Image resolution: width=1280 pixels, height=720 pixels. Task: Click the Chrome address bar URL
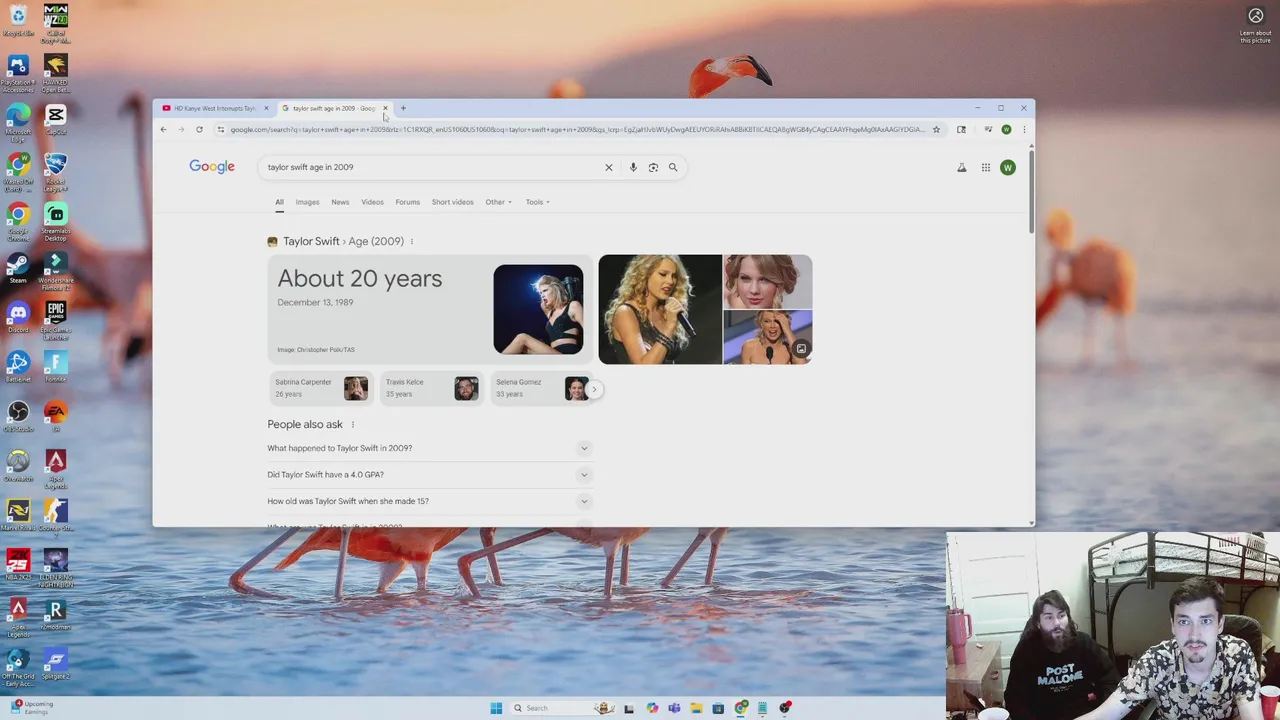click(577, 129)
